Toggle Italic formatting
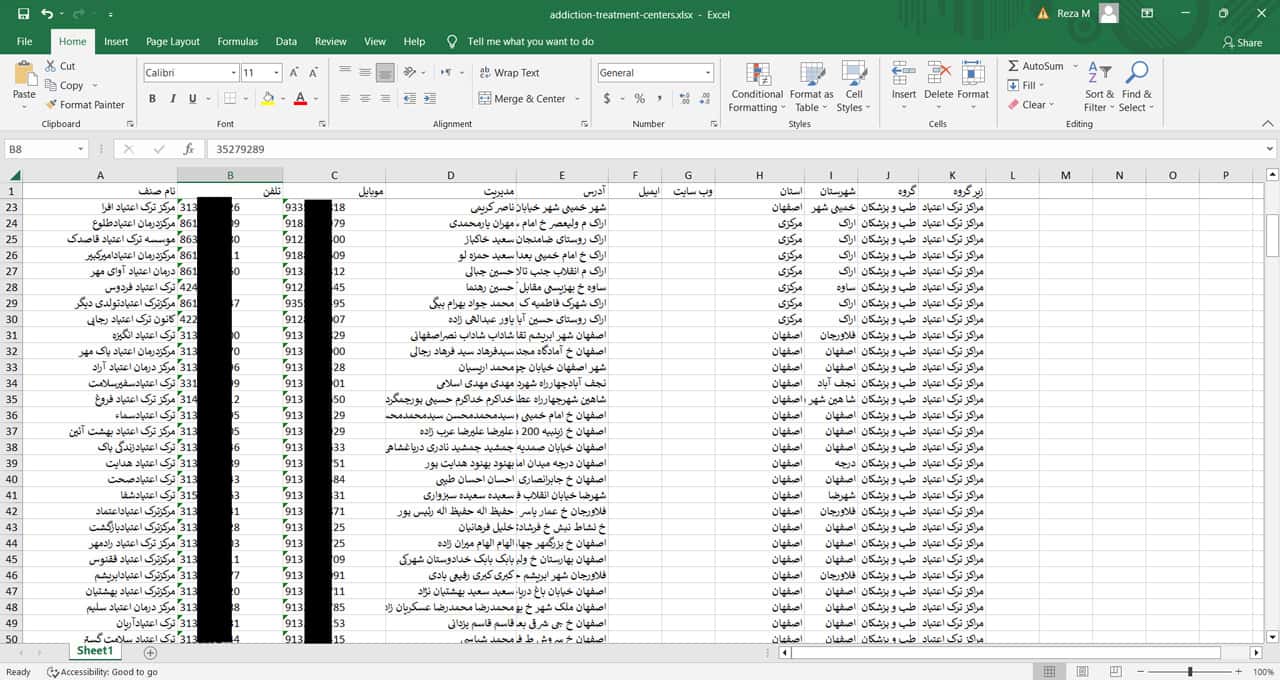 [x=173, y=99]
